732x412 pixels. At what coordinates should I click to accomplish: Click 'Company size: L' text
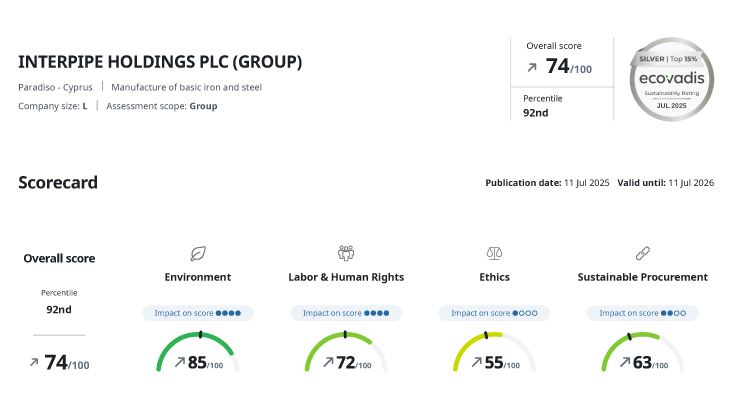(x=53, y=106)
